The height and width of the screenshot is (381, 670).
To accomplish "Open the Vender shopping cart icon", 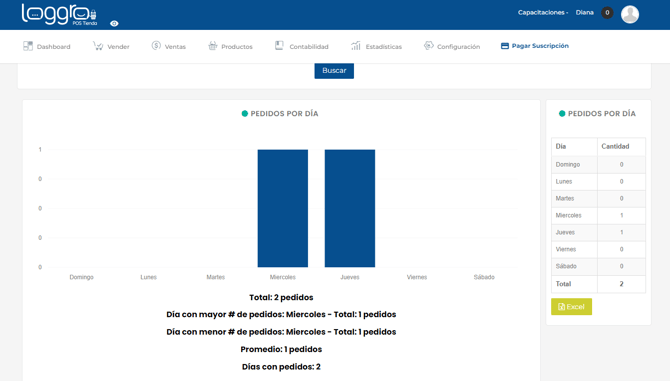I will click(x=98, y=46).
